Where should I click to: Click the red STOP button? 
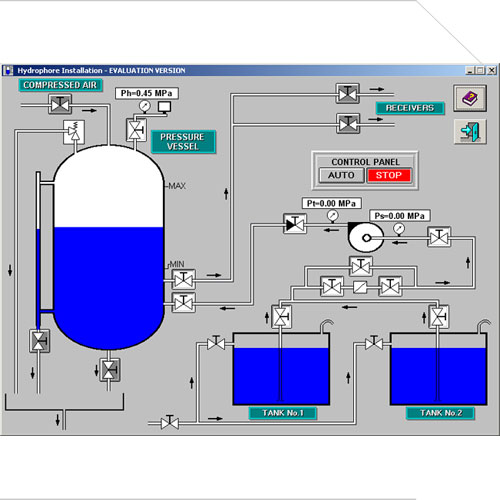click(x=389, y=175)
